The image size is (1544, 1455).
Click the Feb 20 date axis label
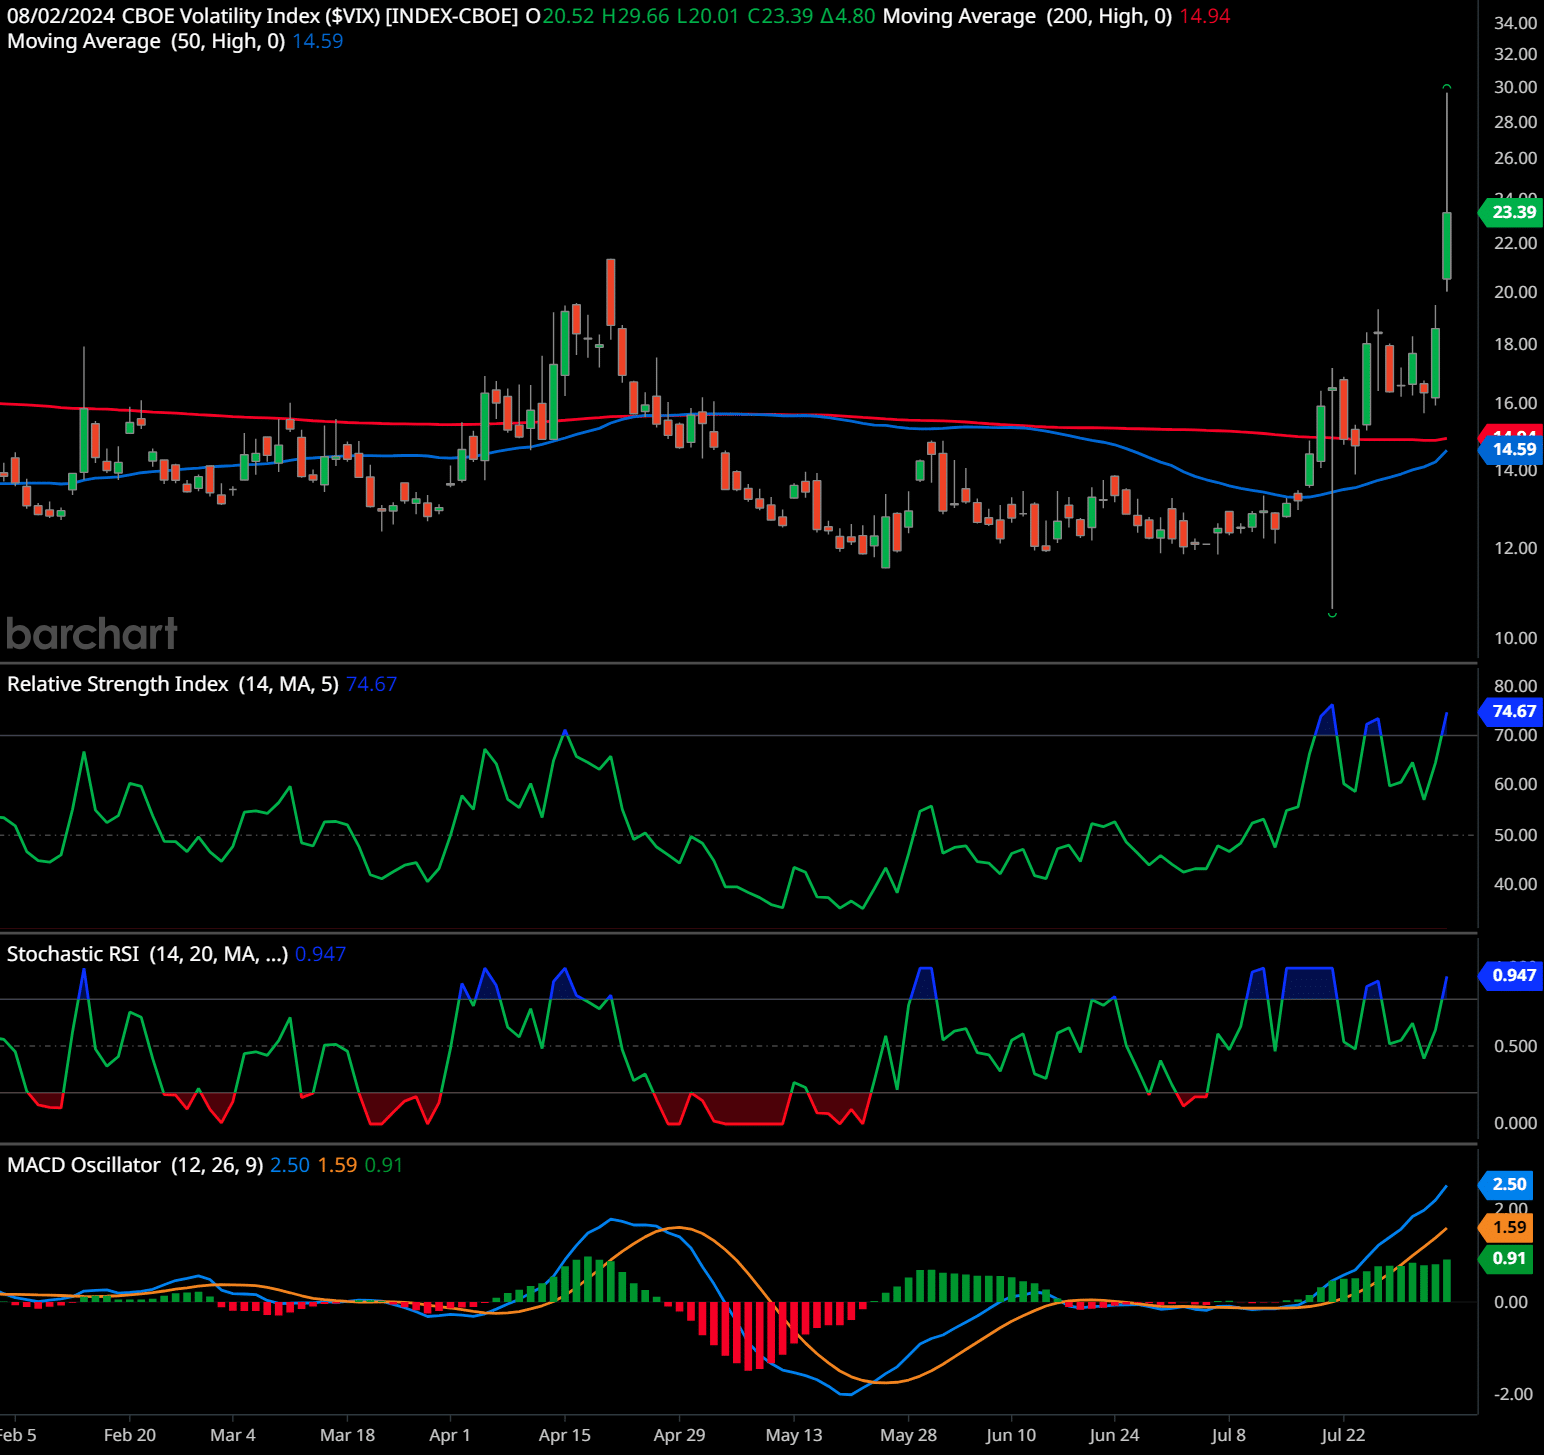tap(130, 1435)
